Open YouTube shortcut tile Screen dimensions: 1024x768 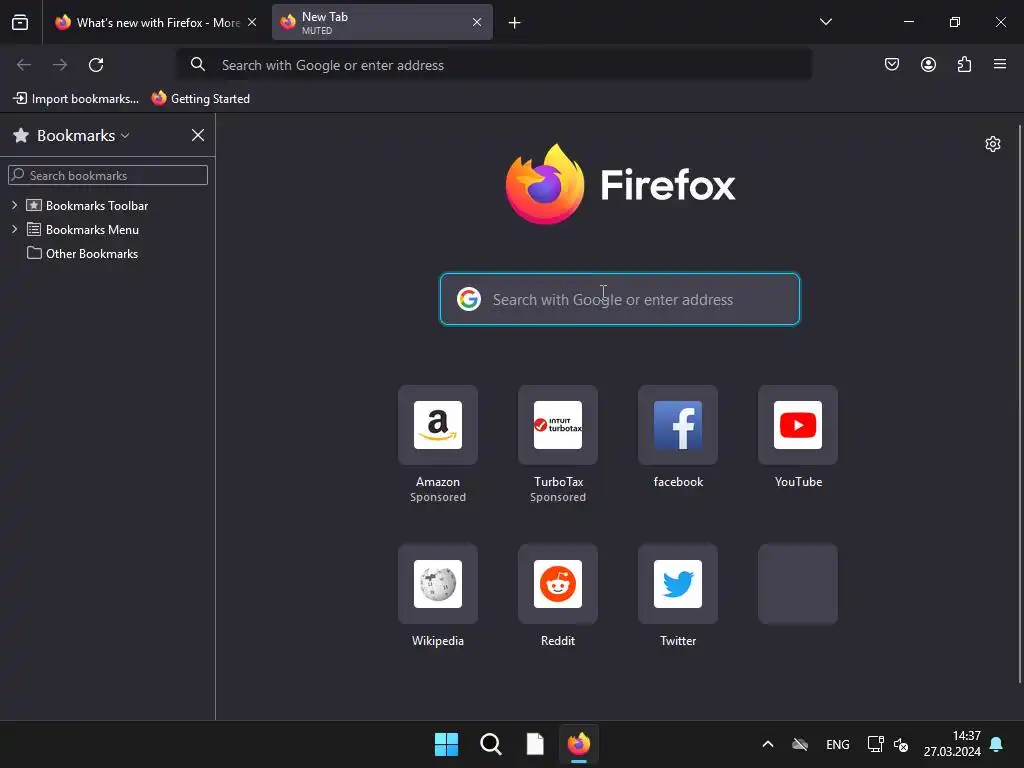(798, 425)
